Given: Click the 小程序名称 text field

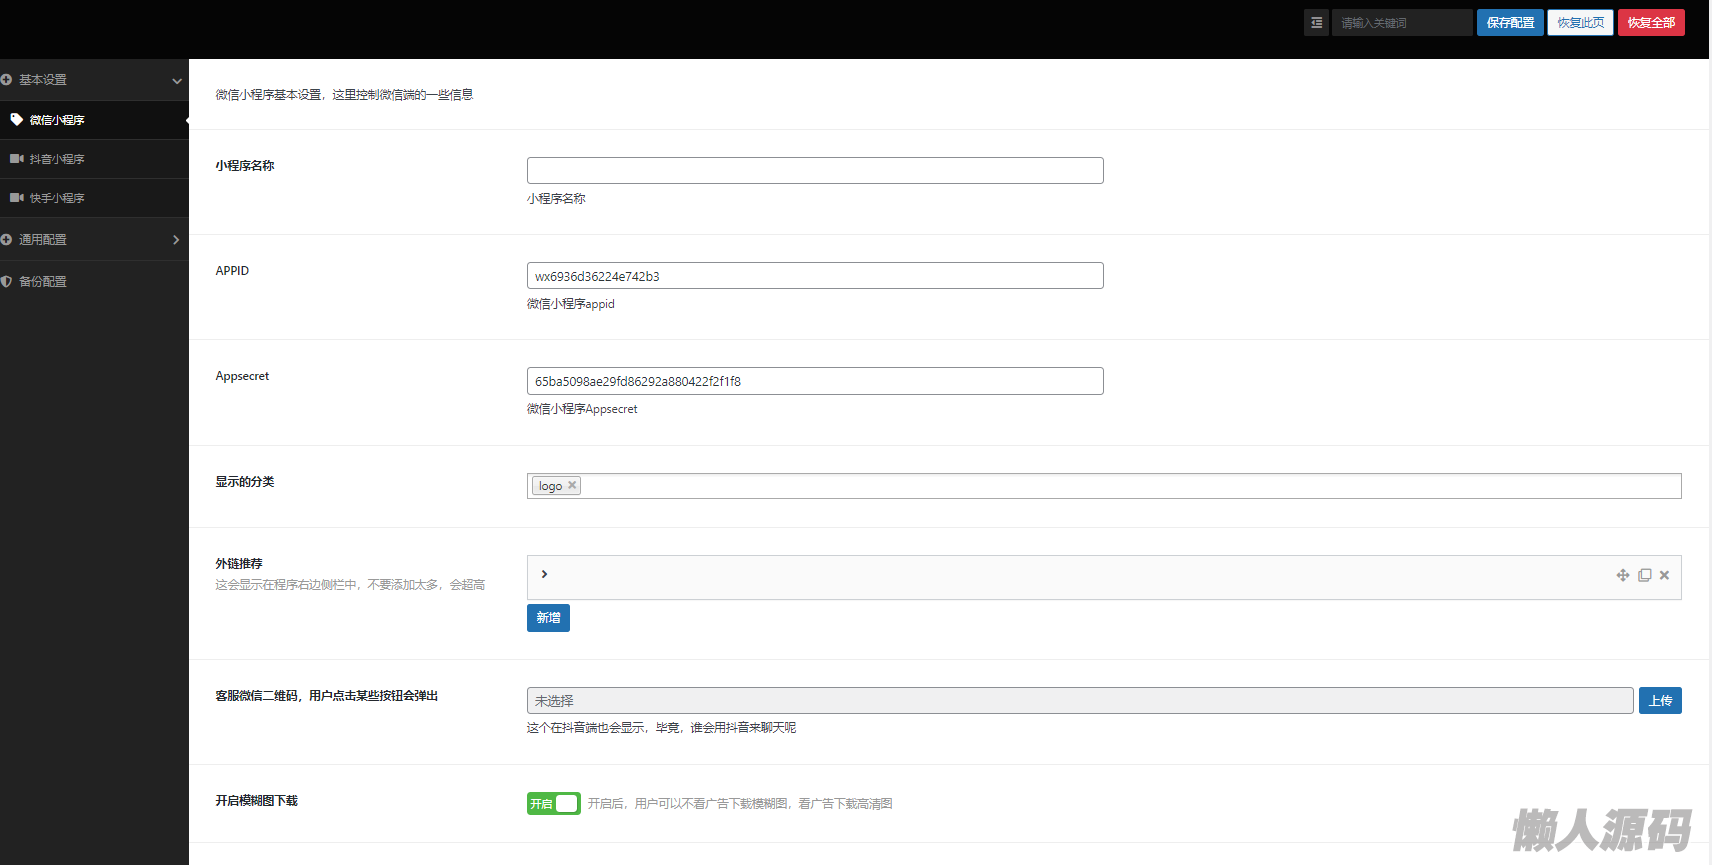Looking at the screenshot, I should 815,170.
